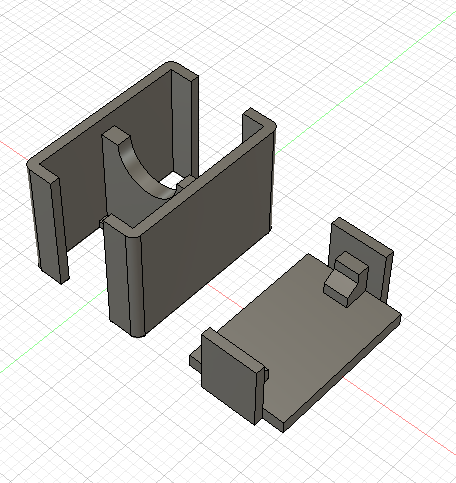Select the small block beside the square hole
Image resolution: width=456 pixels, height=483 pixels.
pos(185,183)
